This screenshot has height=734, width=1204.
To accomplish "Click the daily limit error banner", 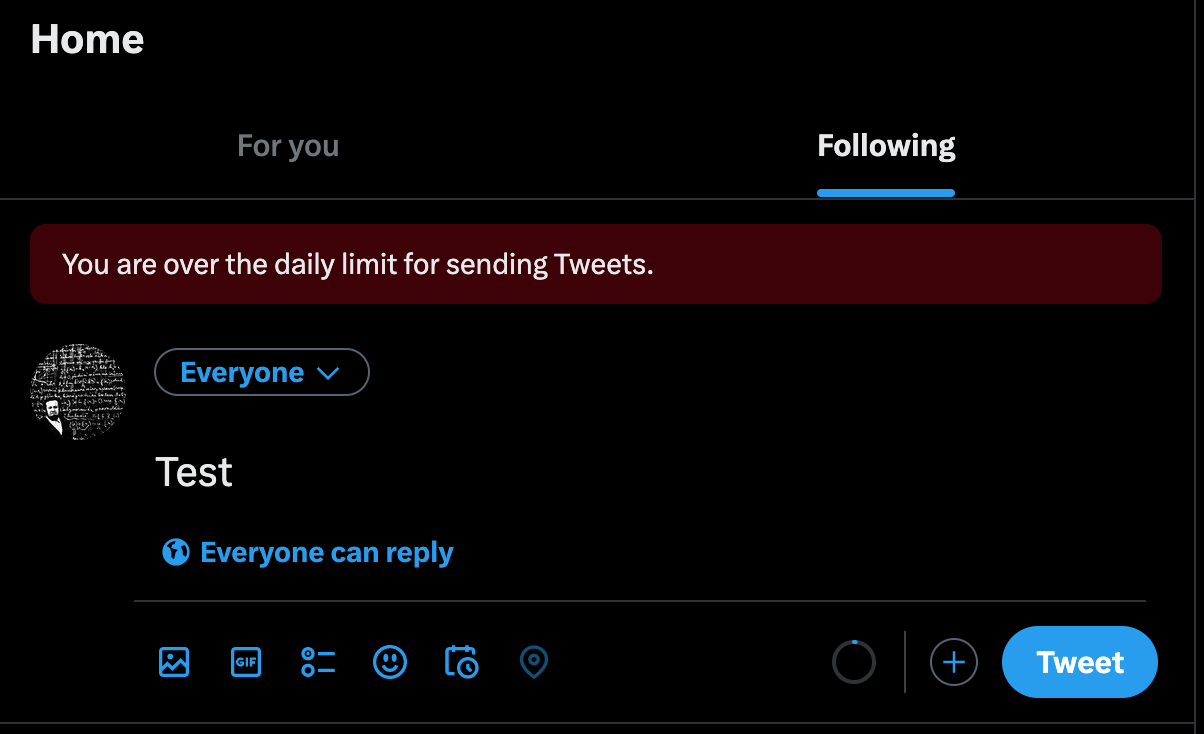I will click(596, 264).
